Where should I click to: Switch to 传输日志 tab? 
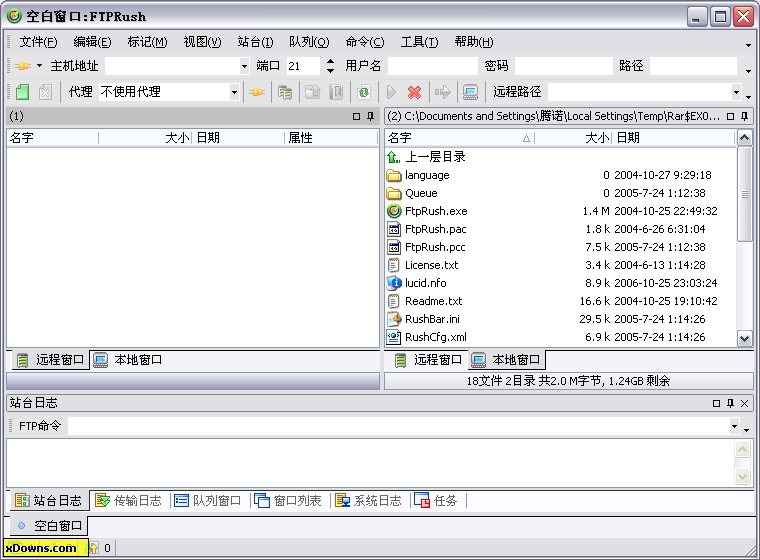click(128, 500)
